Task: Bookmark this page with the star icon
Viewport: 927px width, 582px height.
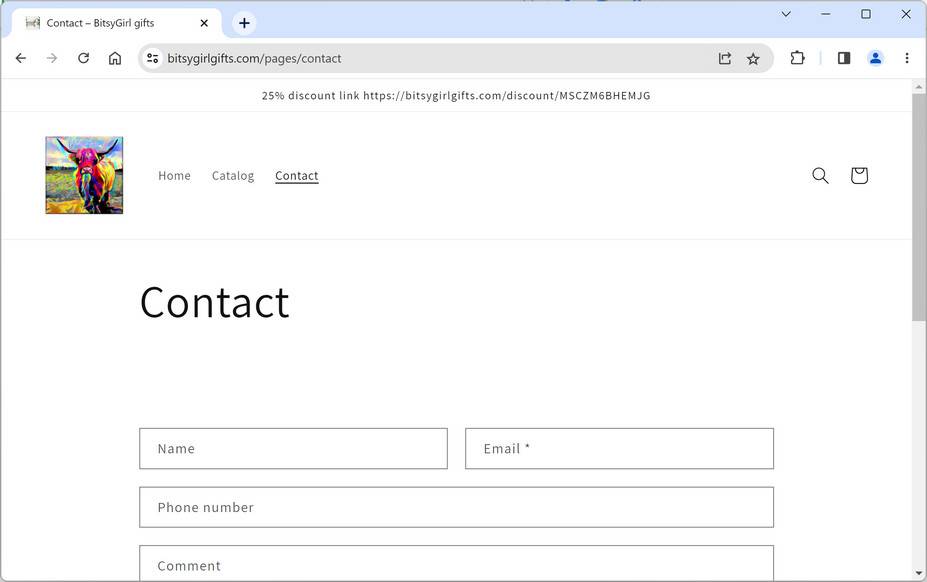Action: tap(753, 59)
